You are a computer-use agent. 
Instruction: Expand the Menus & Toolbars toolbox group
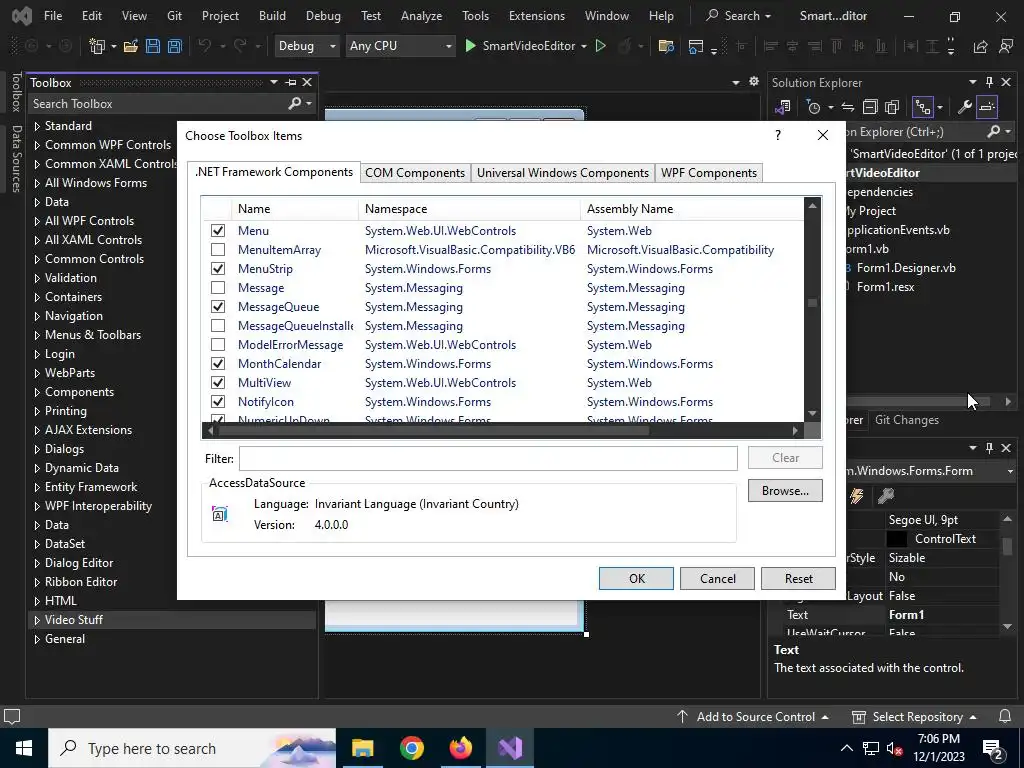pyautogui.click(x=37, y=335)
